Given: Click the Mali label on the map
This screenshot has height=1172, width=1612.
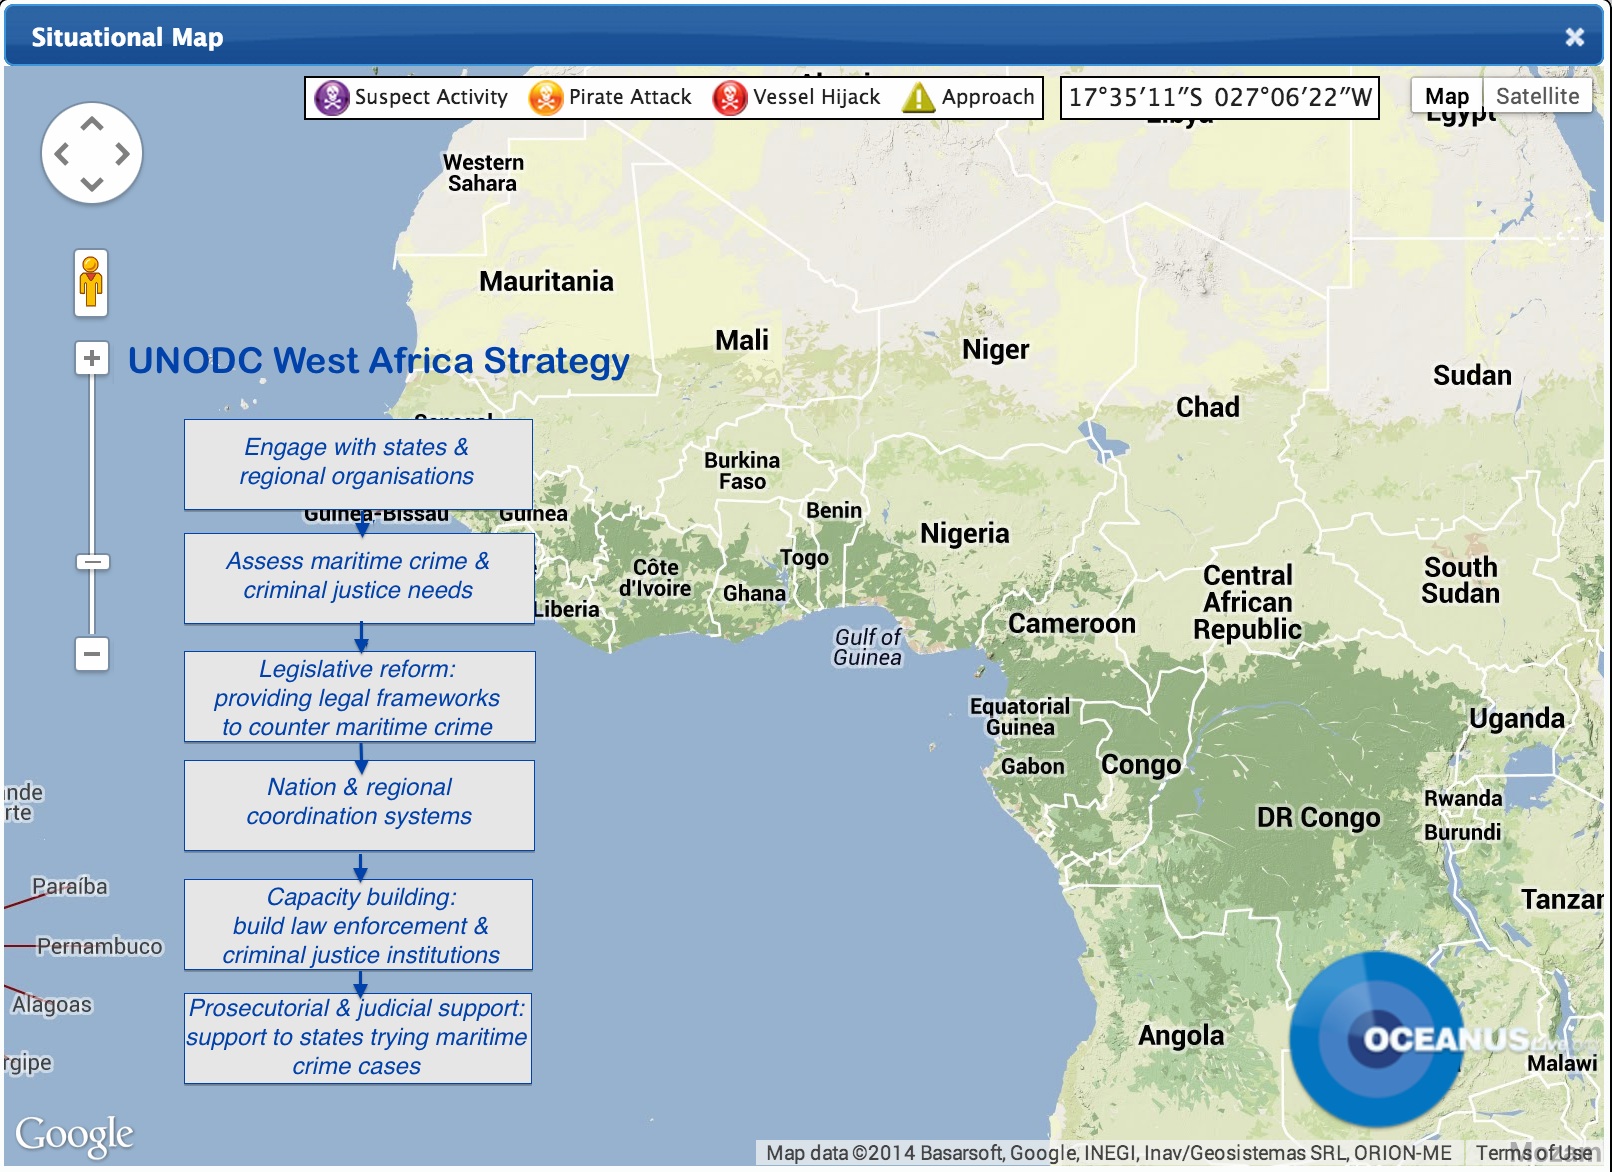Looking at the screenshot, I should pyautogui.click(x=742, y=340).
